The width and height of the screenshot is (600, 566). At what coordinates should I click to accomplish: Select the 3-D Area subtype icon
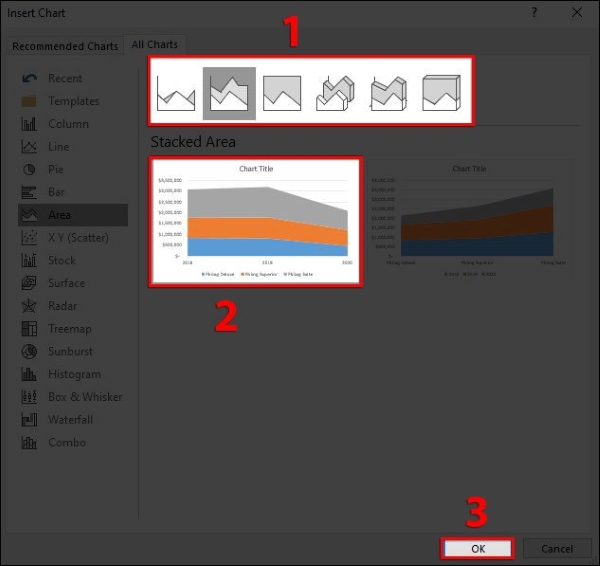(x=336, y=93)
